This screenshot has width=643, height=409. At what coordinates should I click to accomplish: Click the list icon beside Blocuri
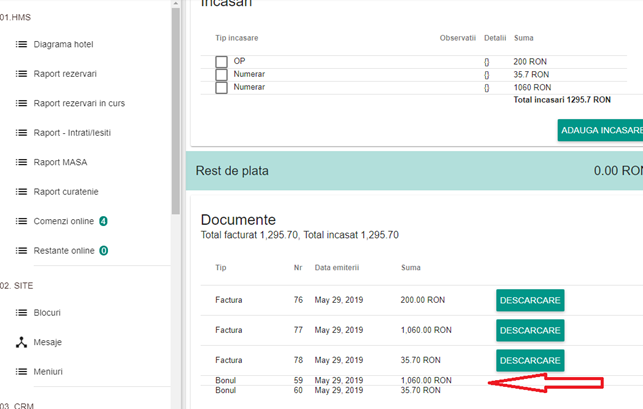21,313
